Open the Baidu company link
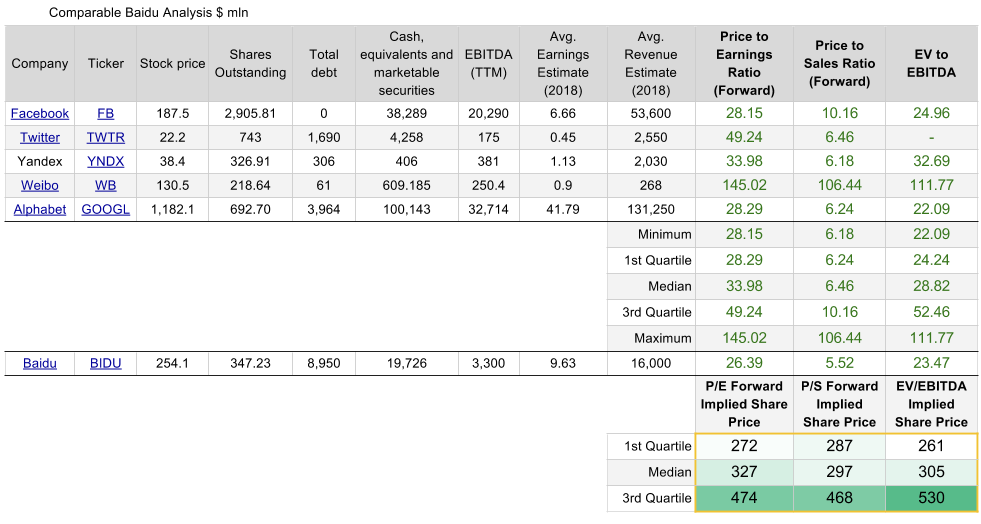The width and height of the screenshot is (981, 524). click(40, 363)
